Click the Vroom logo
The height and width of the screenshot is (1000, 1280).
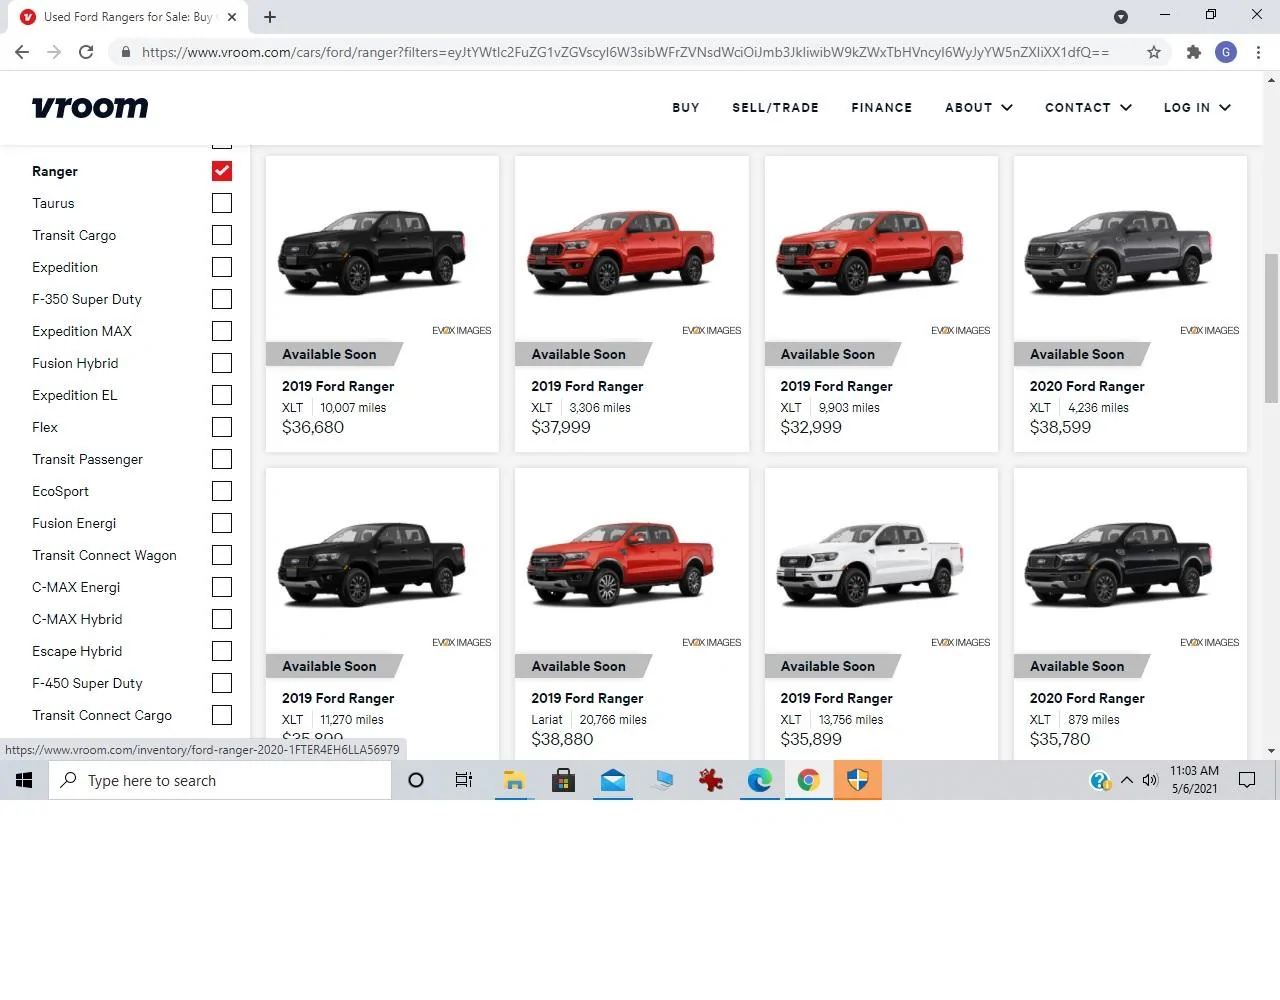click(90, 107)
